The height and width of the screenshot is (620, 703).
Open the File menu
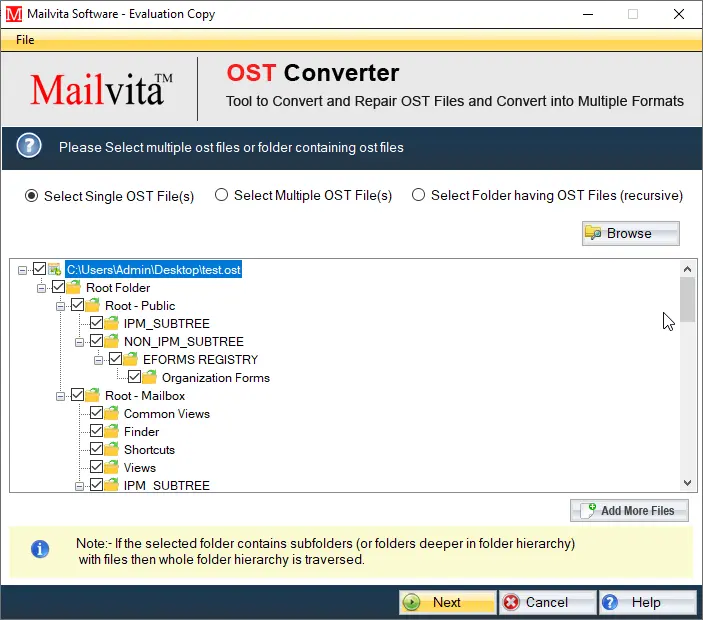25,40
